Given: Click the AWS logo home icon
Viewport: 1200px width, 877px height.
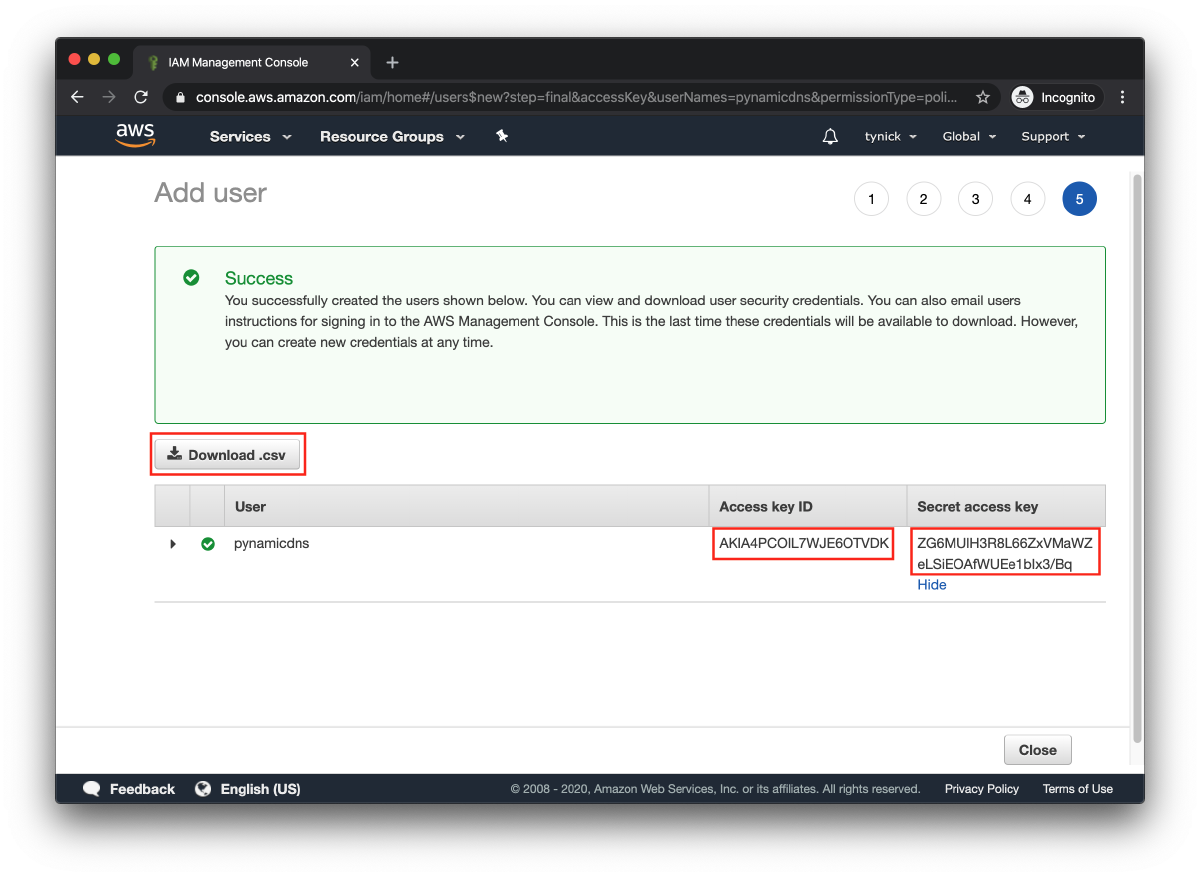Looking at the screenshot, I should point(135,135).
